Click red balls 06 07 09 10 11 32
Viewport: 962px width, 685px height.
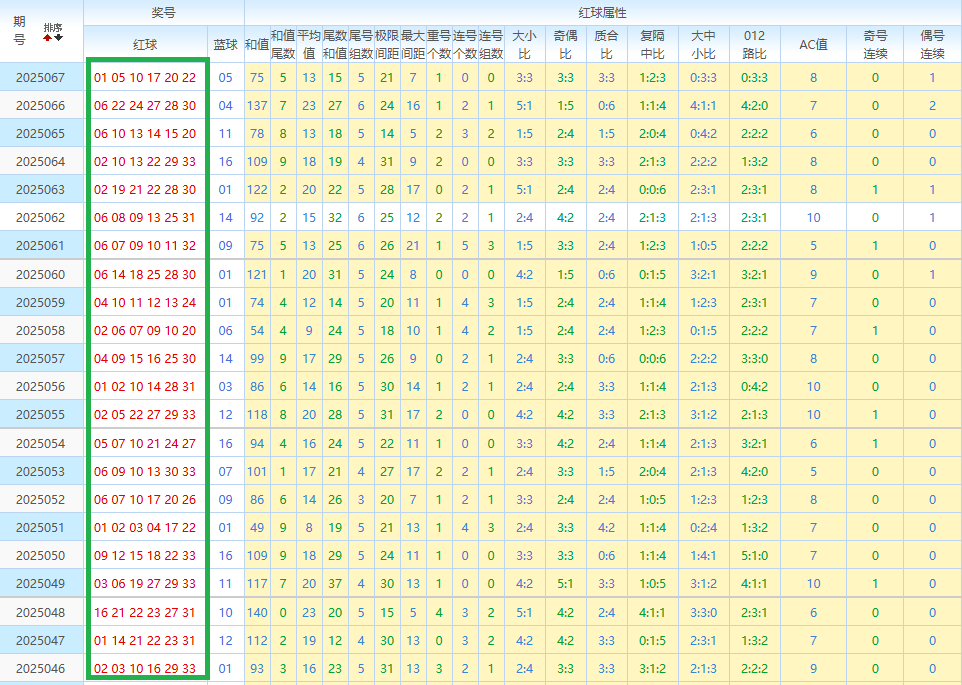pos(145,246)
